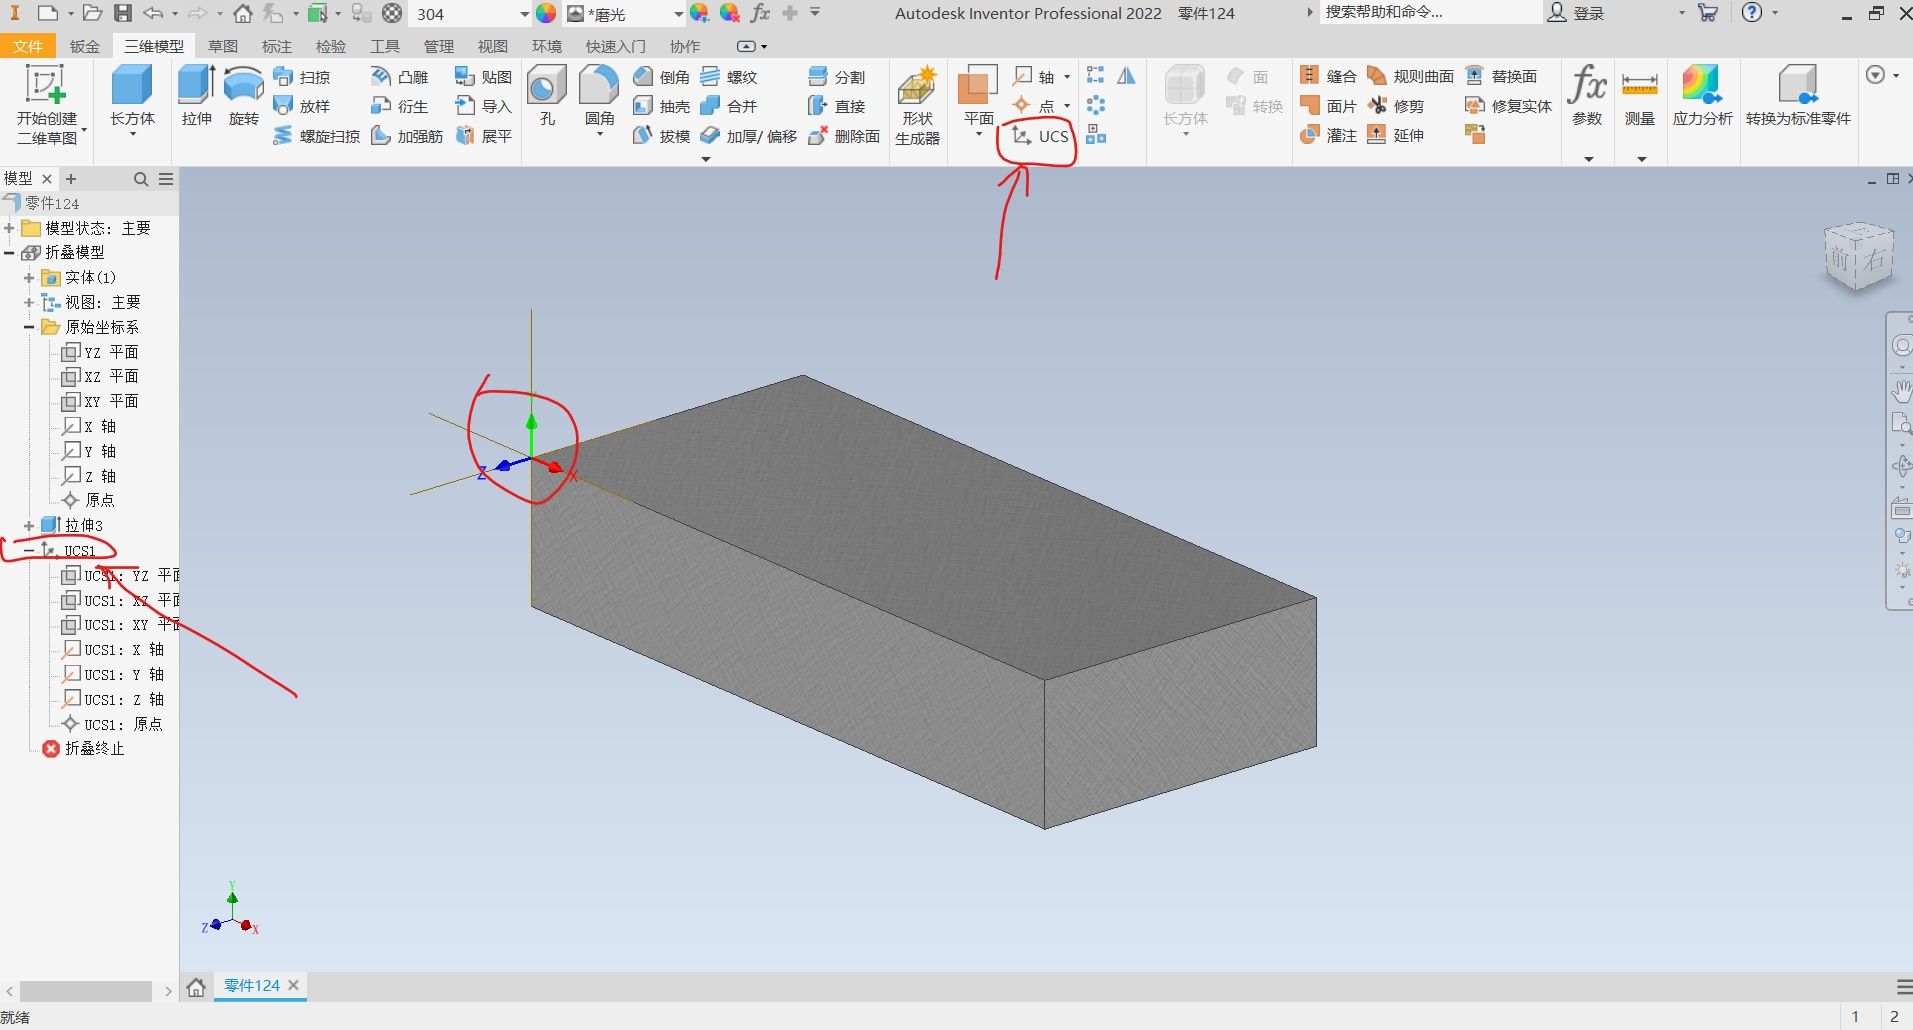This screenshot has width=1913, height=1030.
Task: Select UCS1: X 轴 in the browser
Action: click(113, 649)
